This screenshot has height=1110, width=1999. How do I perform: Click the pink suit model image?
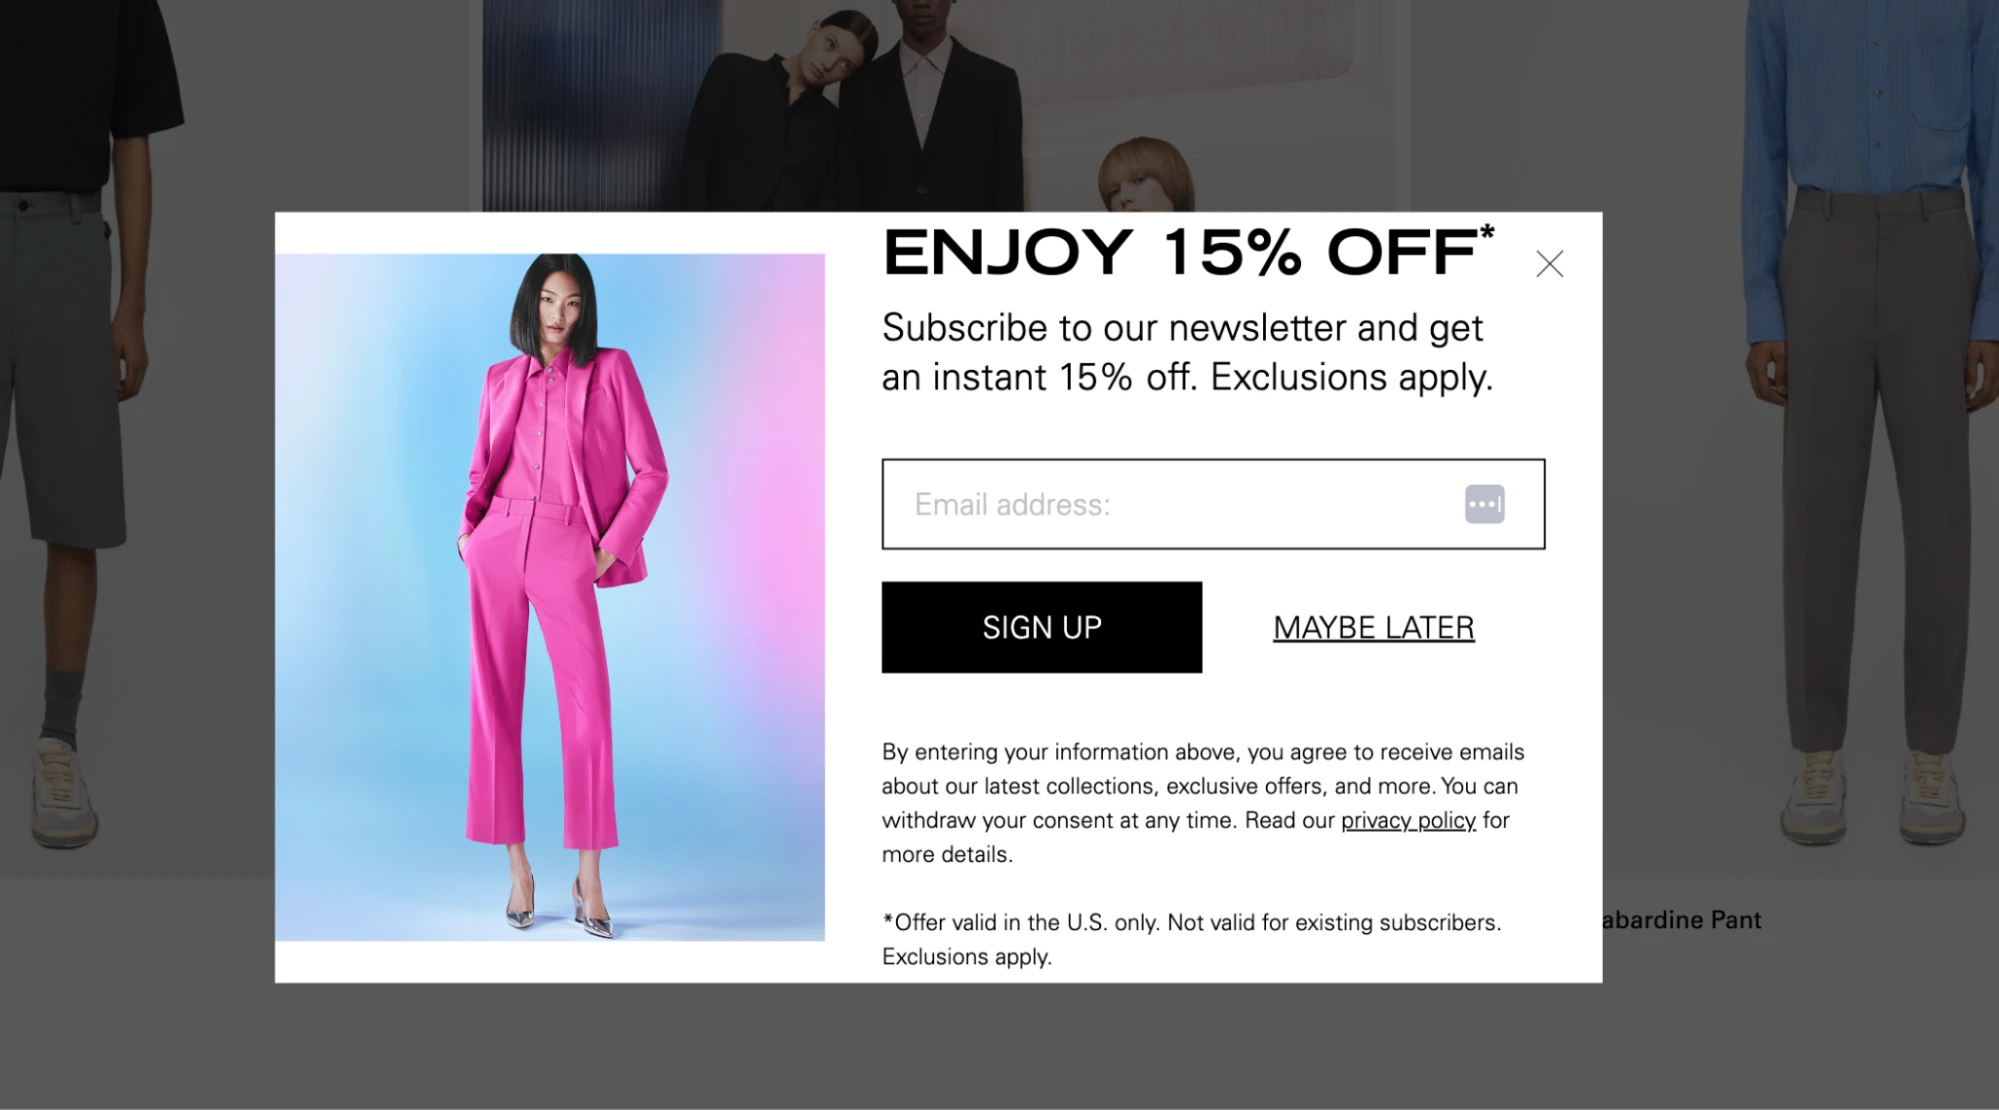point(550,597)
